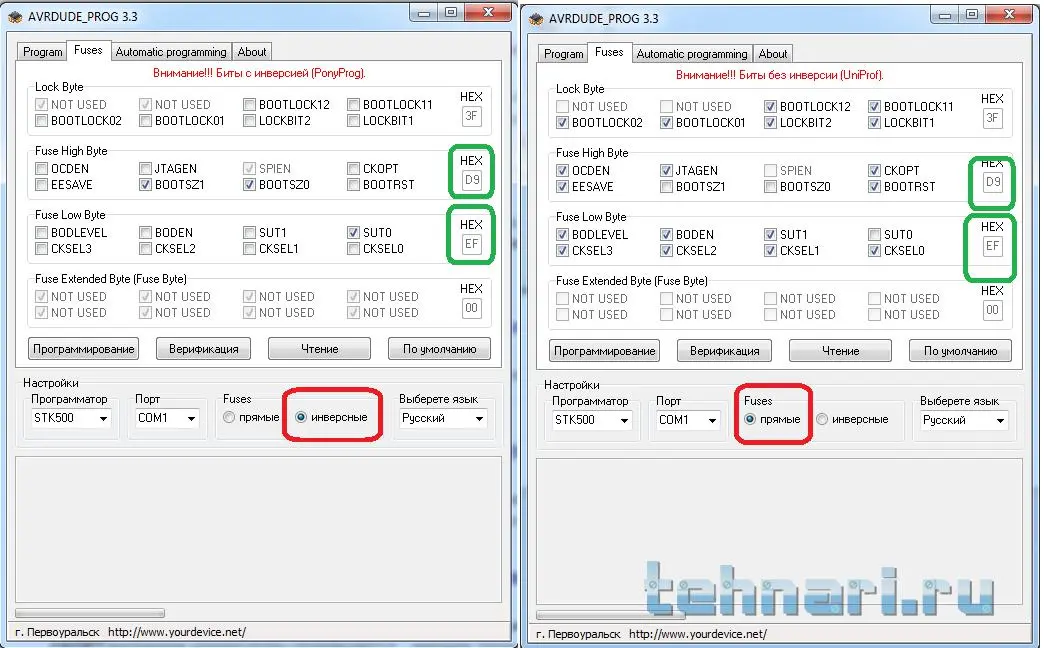
Task: Uncheck BODEN in right window
Action: pyautogui.click(x=666, y=234)
